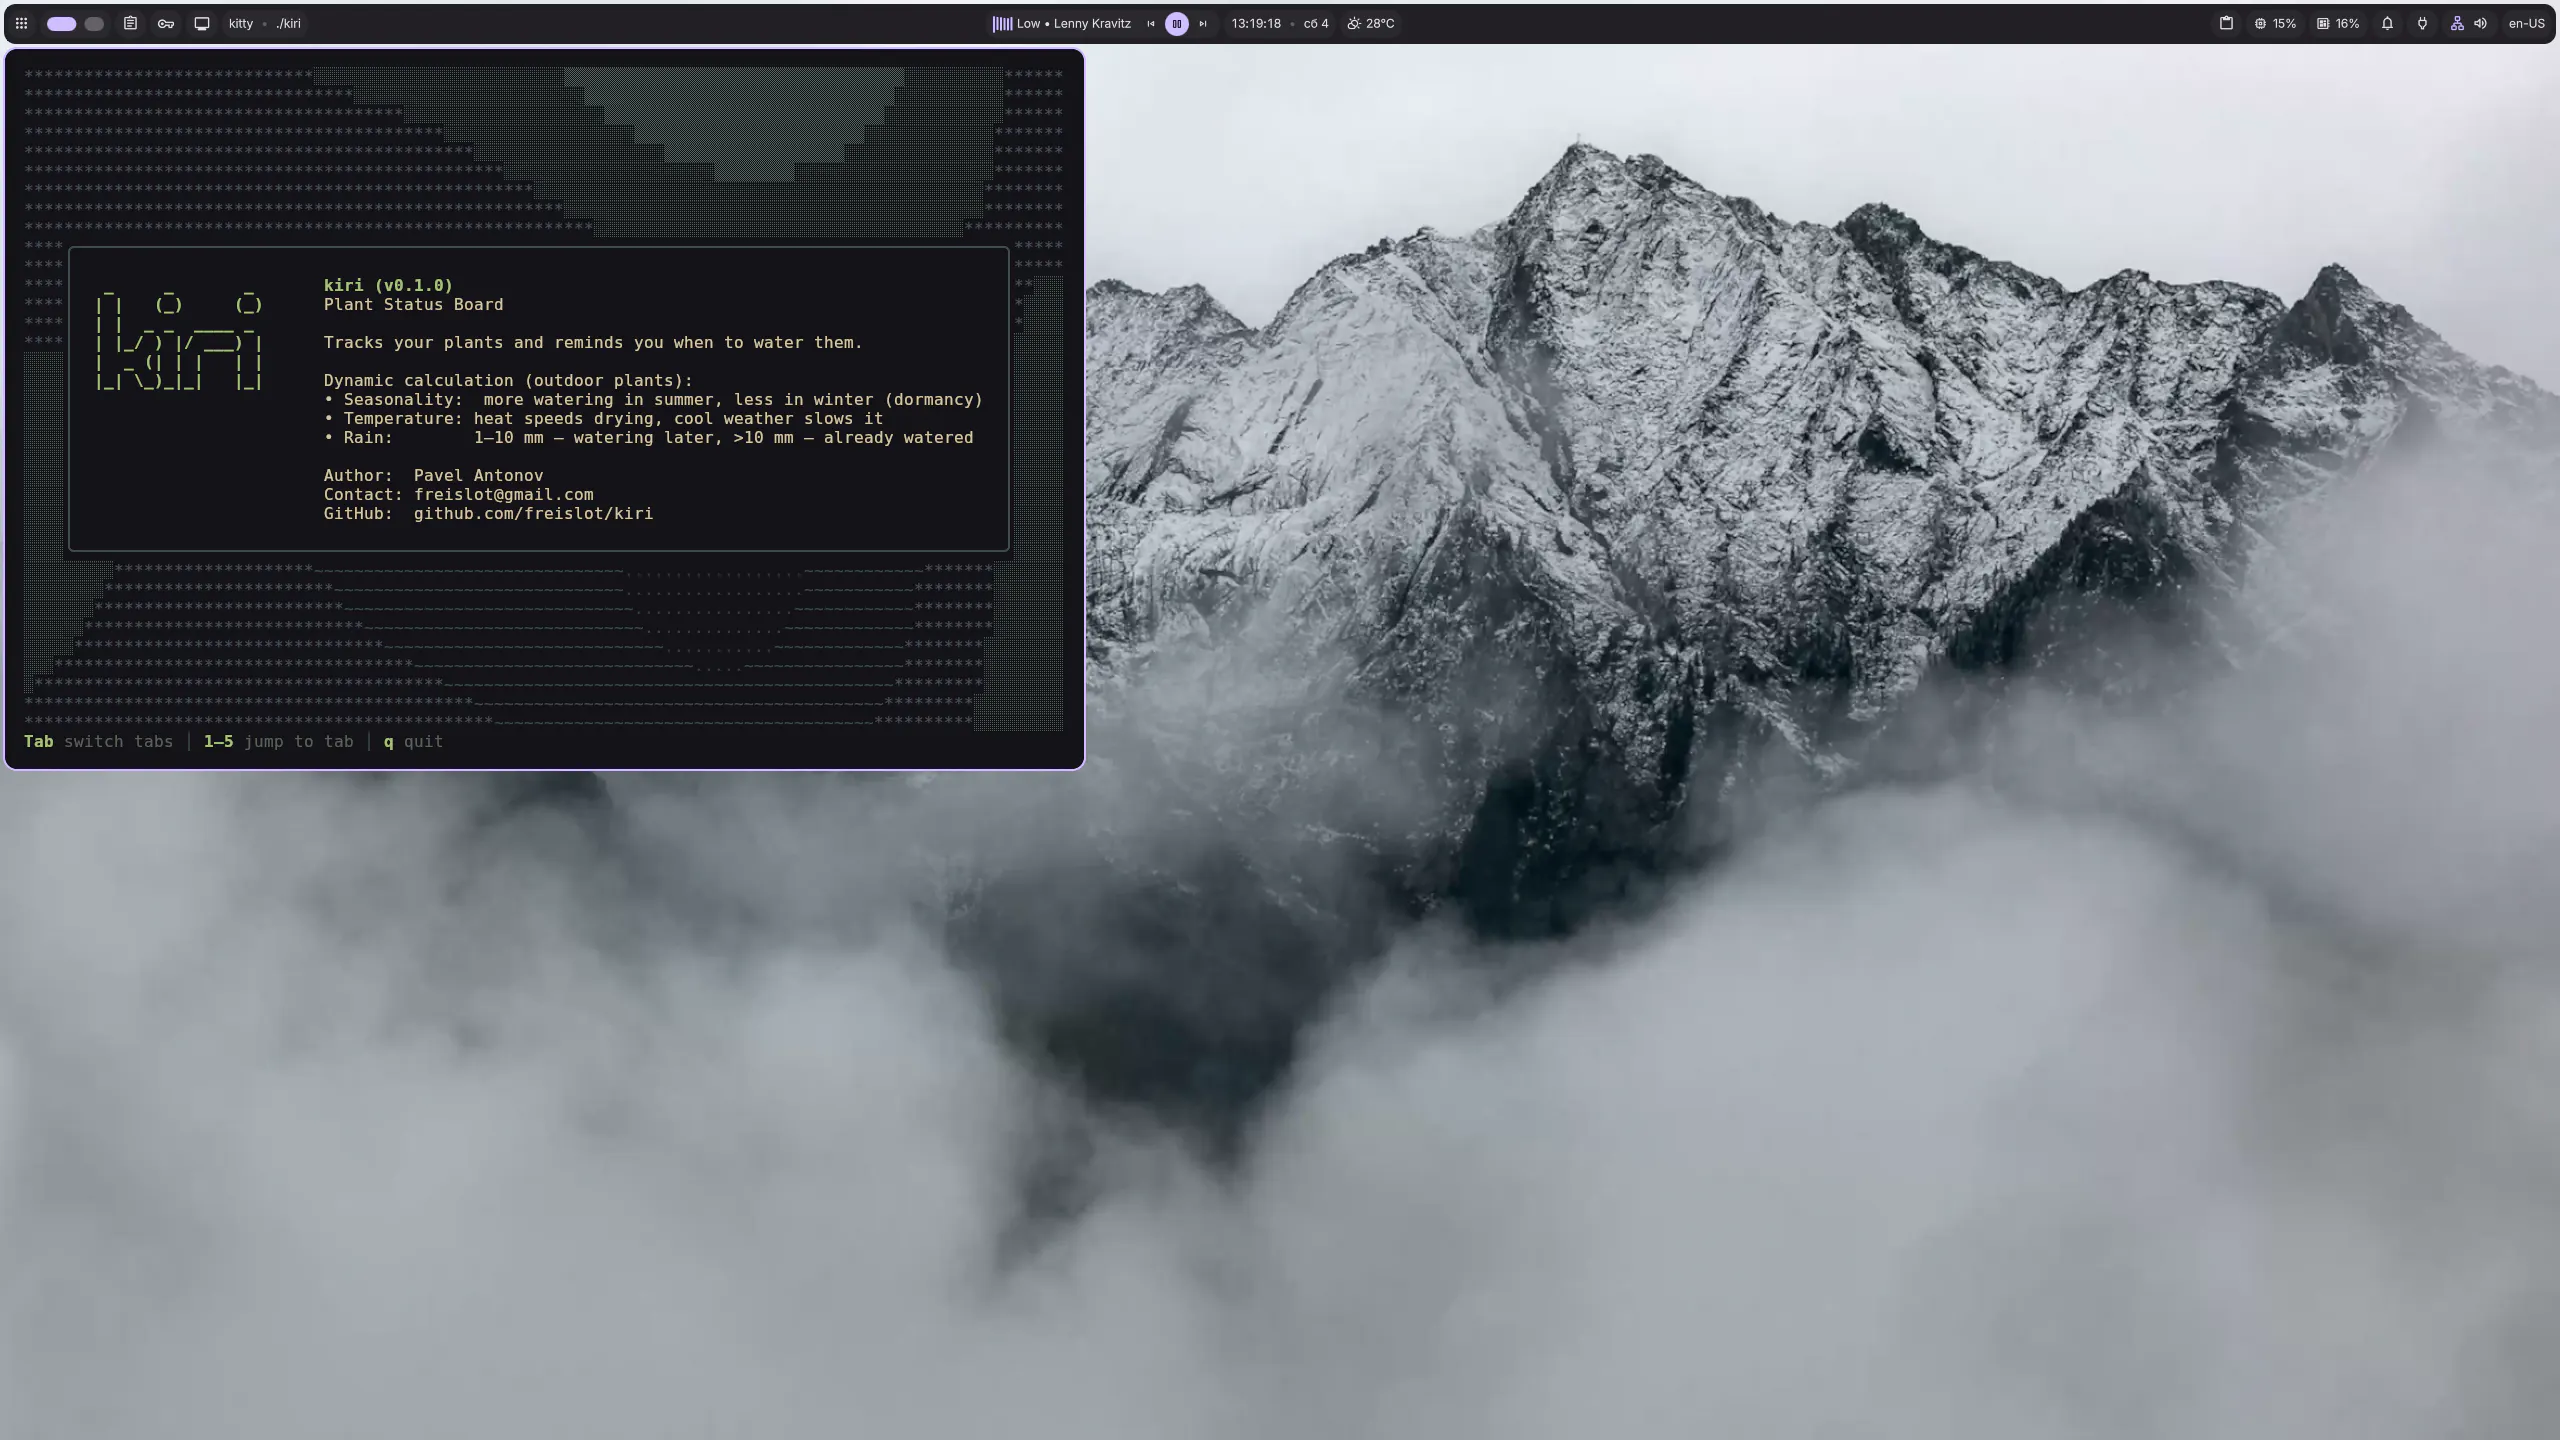
Task: Open the notes clipboard-list icon in top bar
Action: point(130,23)
